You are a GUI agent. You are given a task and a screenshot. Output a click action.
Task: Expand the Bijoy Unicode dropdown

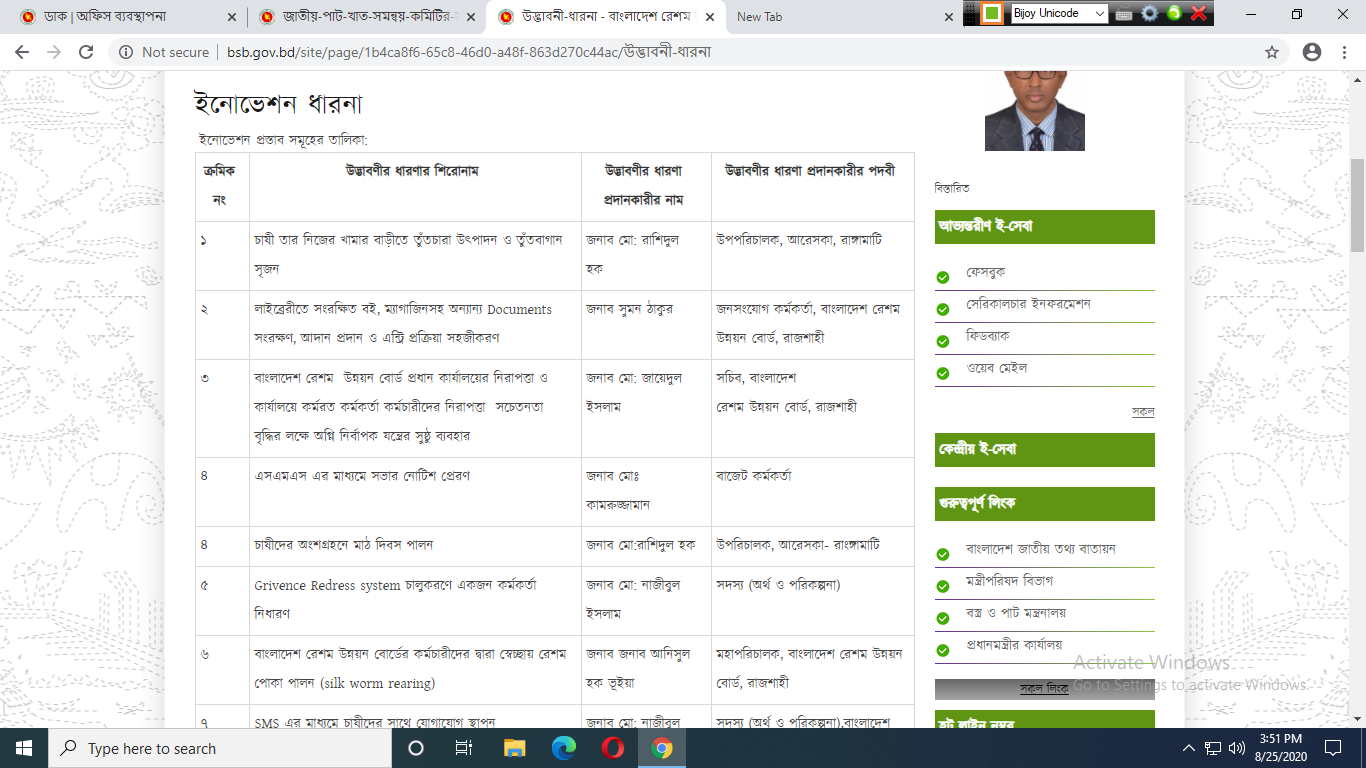point(1099,14)
